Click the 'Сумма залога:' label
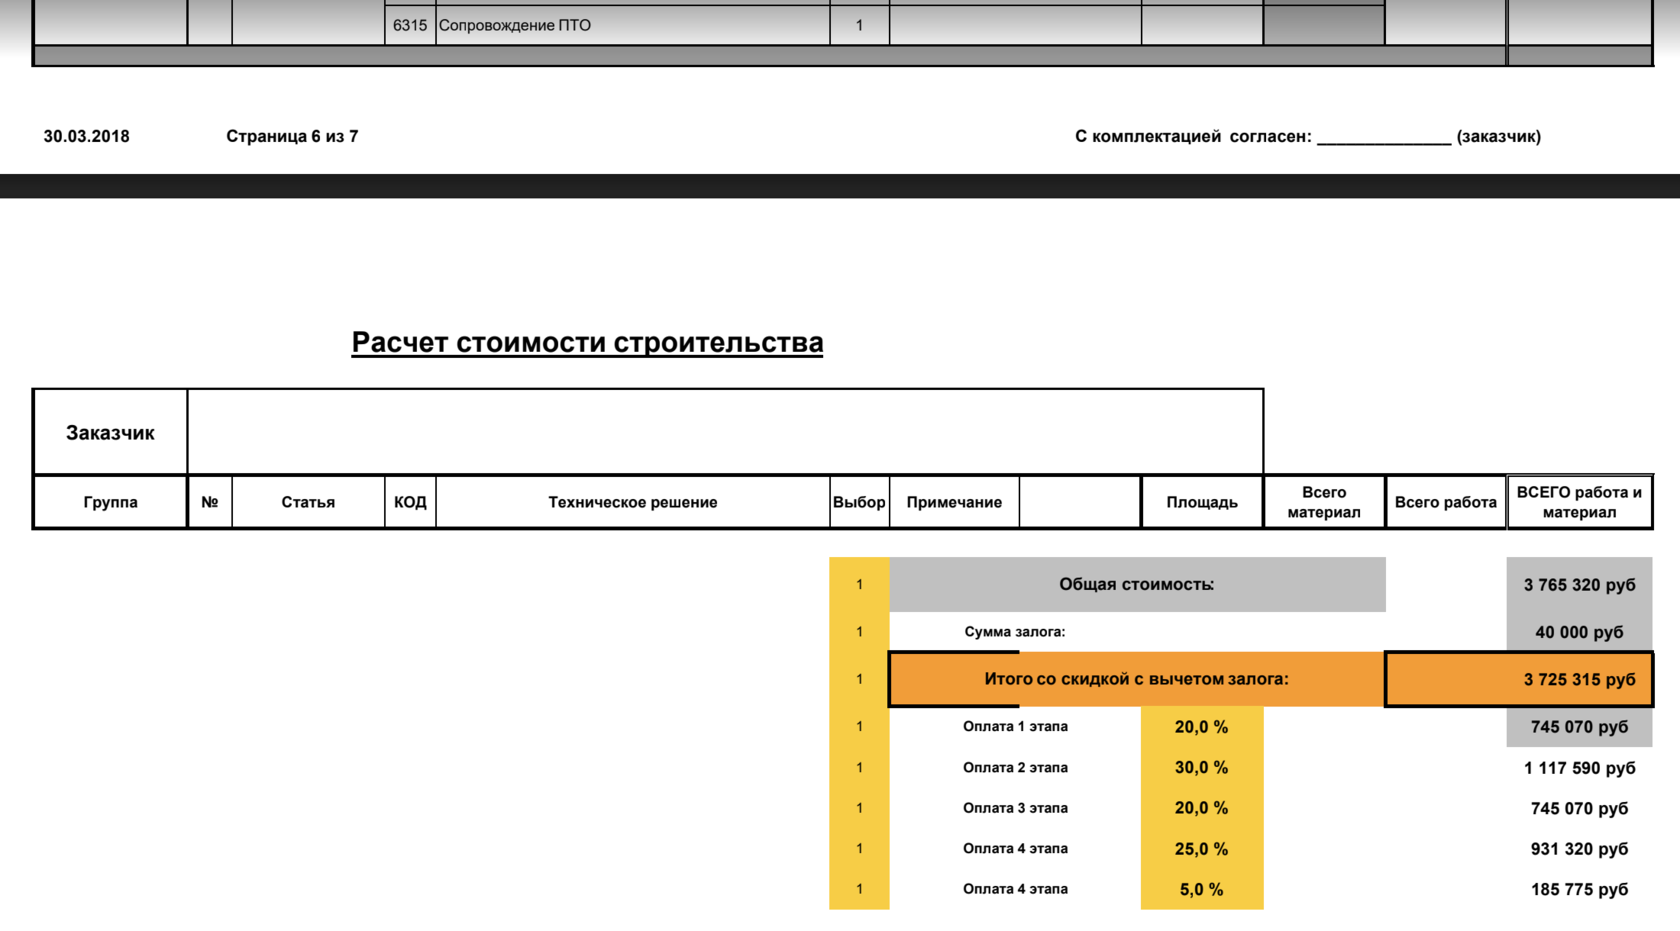 coord(1015,632)
